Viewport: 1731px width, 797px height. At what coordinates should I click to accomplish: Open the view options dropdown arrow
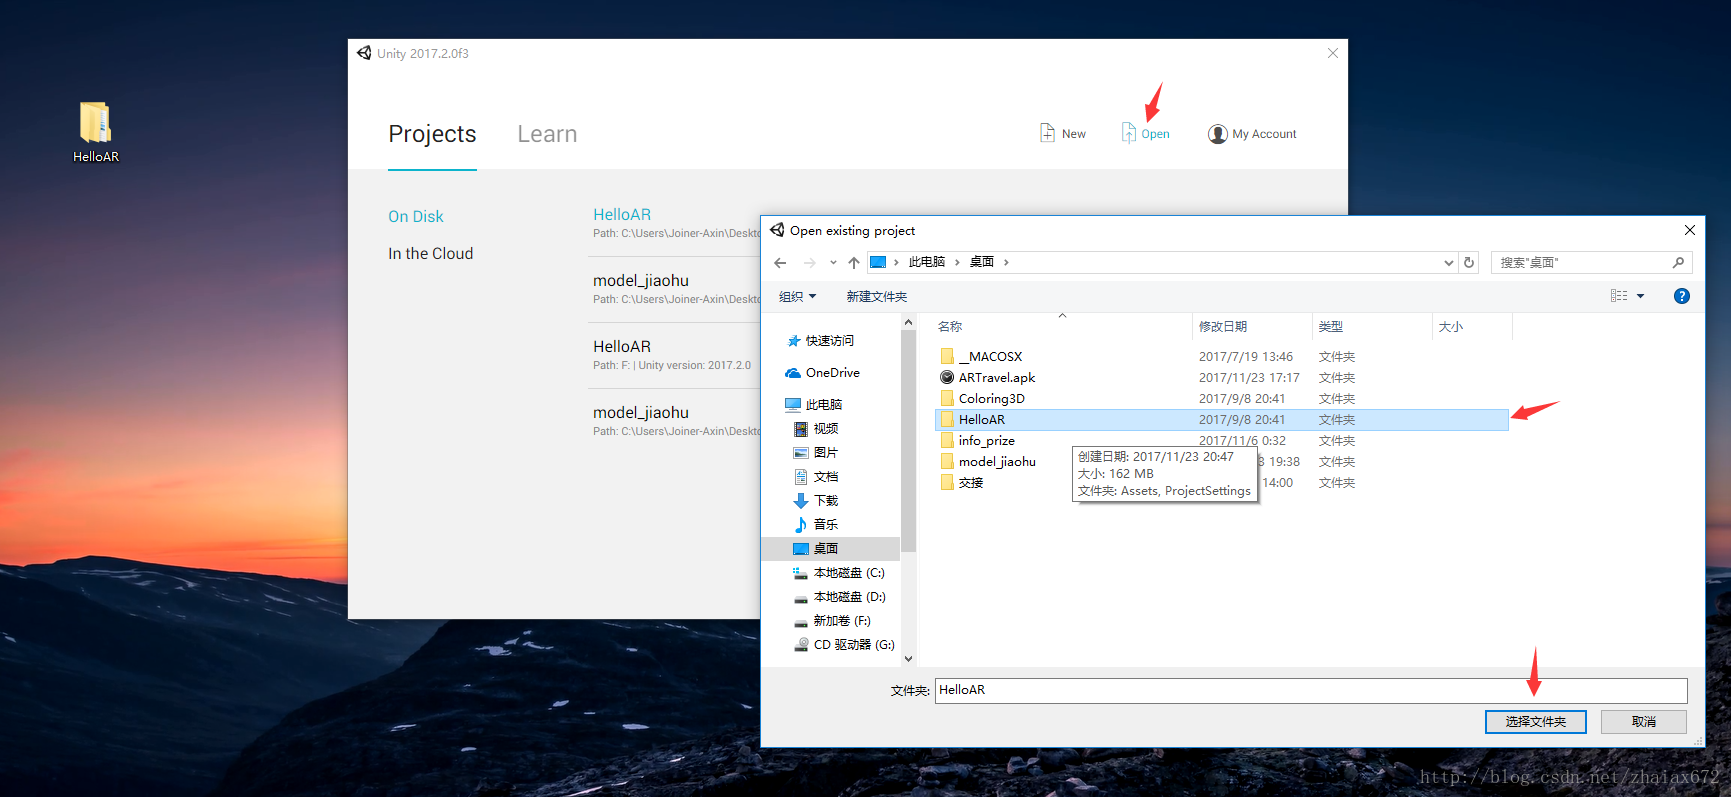(1641, 296)
